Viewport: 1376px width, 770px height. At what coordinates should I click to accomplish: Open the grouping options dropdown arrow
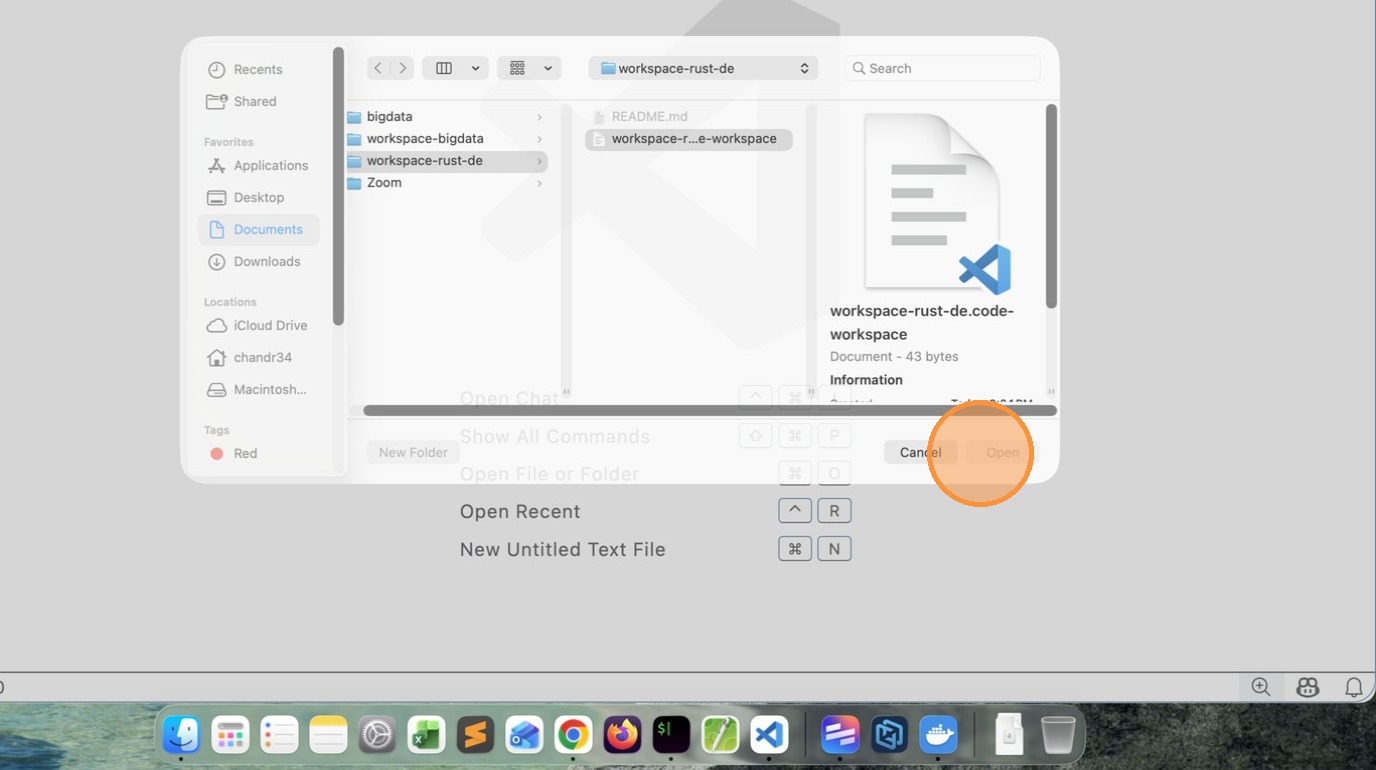coord(548,68)
